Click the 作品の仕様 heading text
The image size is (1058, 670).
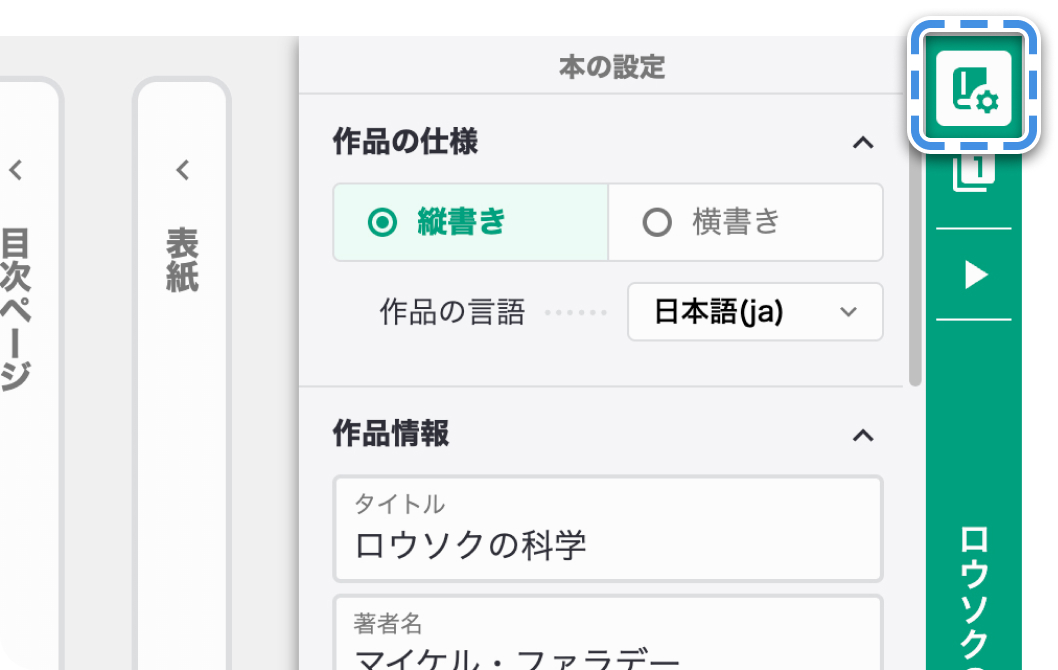coord(405,142)
